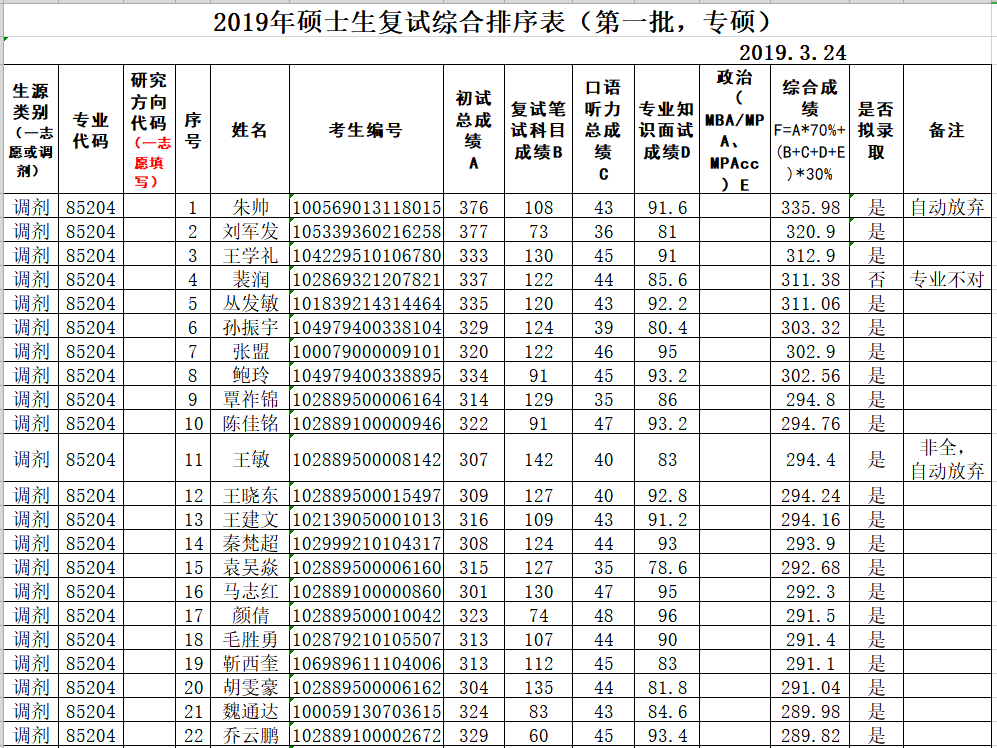Select the remark cell 非全，自动放弃

point(946,460)
